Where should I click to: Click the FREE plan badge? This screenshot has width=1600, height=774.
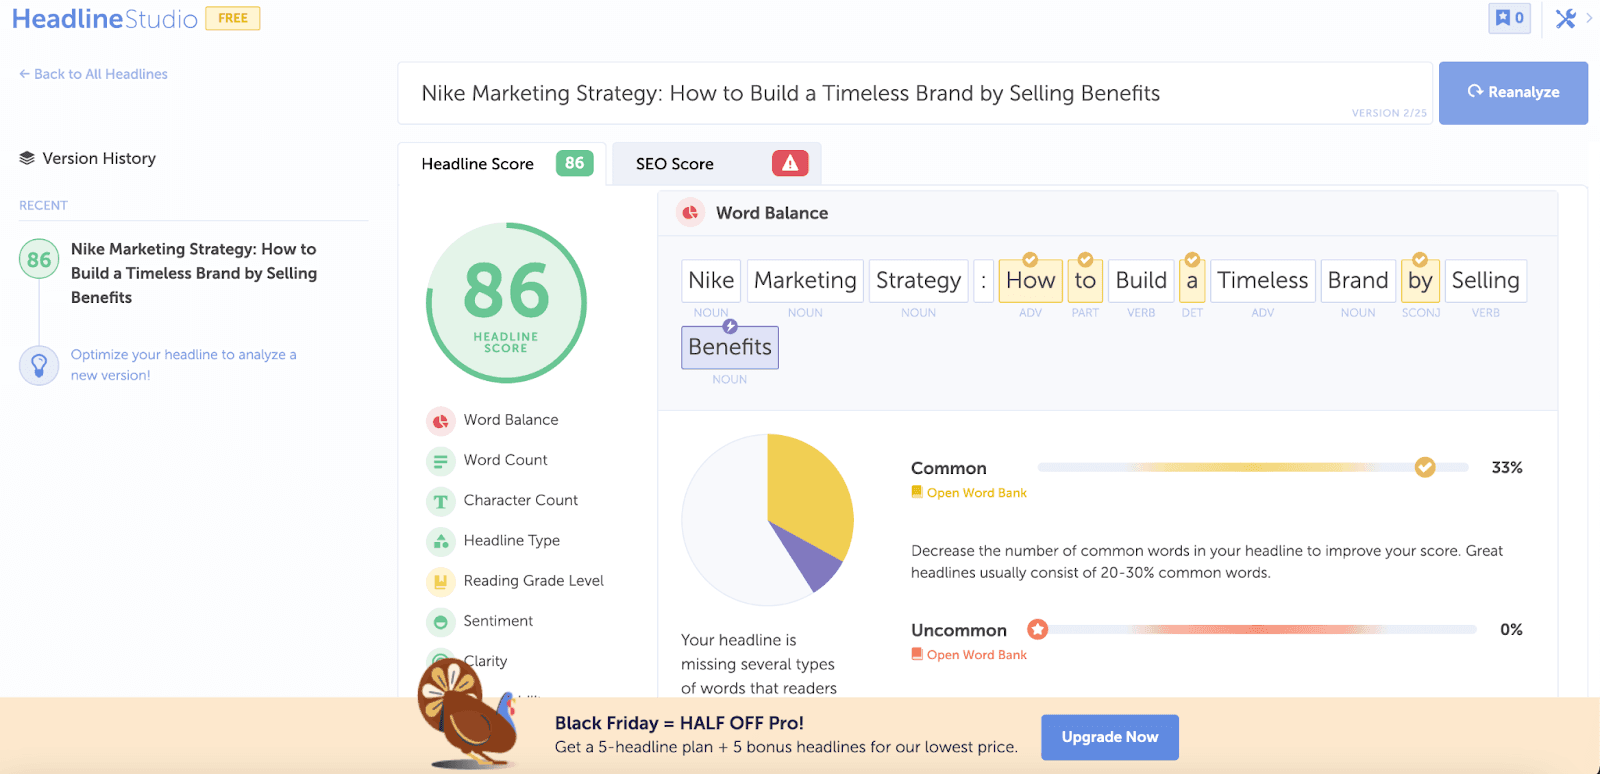point(233,18)
